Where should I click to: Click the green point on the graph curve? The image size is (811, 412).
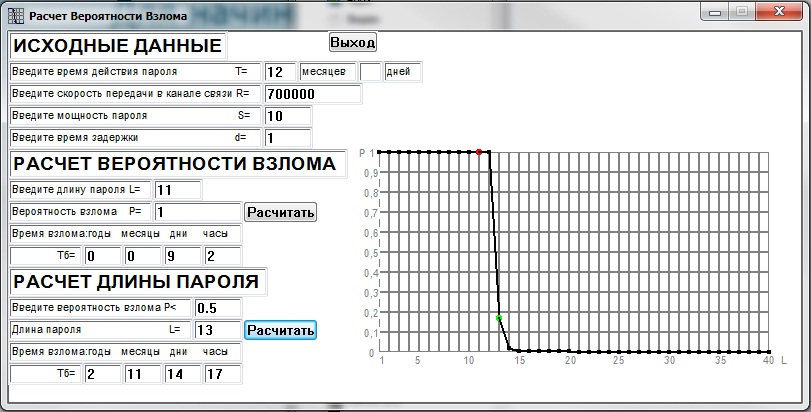pyautogui.click(x=499, y=318)
